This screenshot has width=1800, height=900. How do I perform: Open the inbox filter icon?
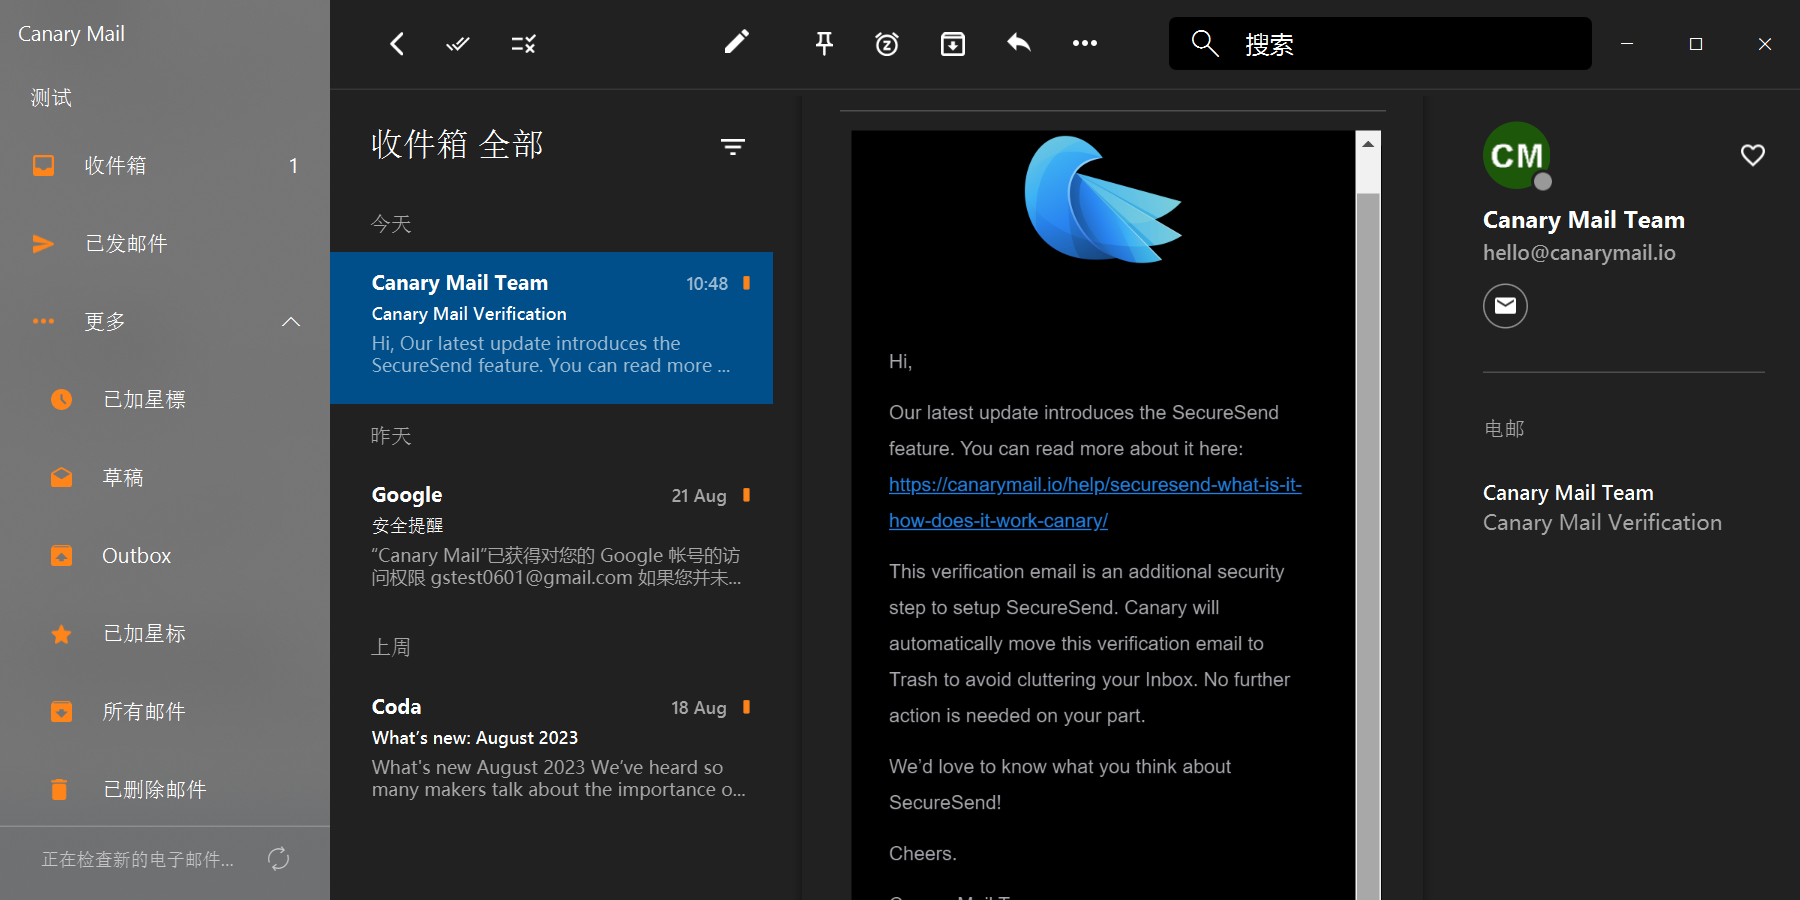pyautogui.click(x=733, y=147)
